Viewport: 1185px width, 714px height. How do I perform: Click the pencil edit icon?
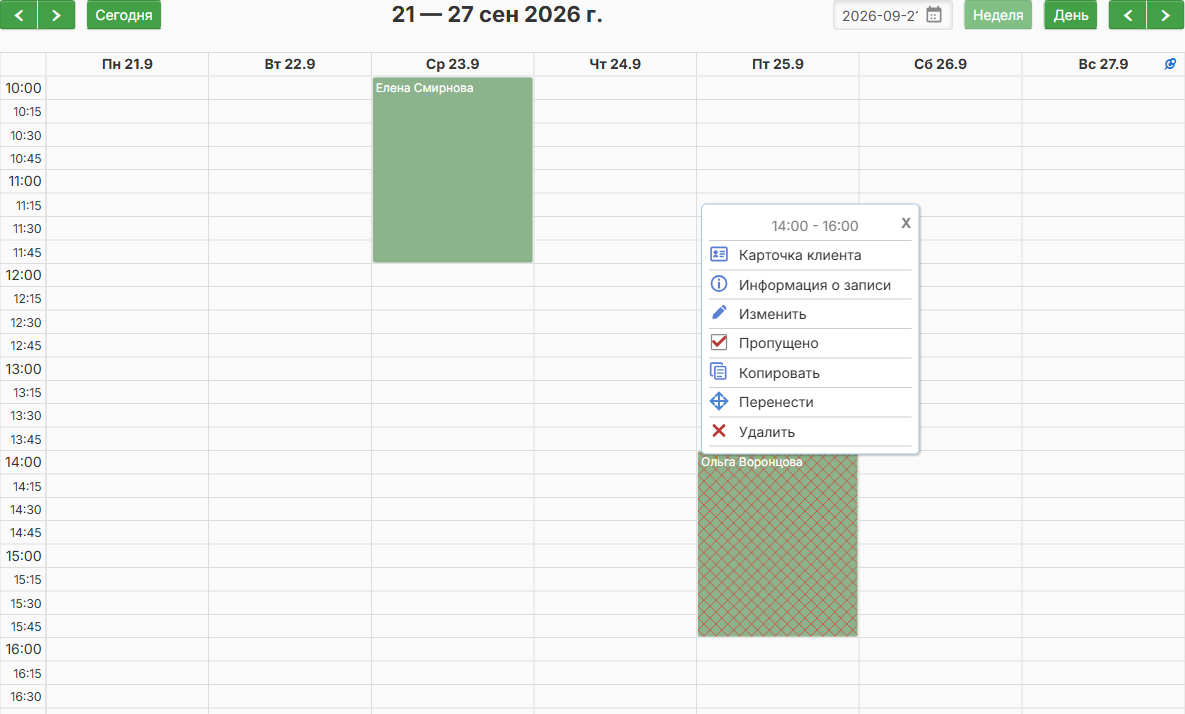point(719,313)
